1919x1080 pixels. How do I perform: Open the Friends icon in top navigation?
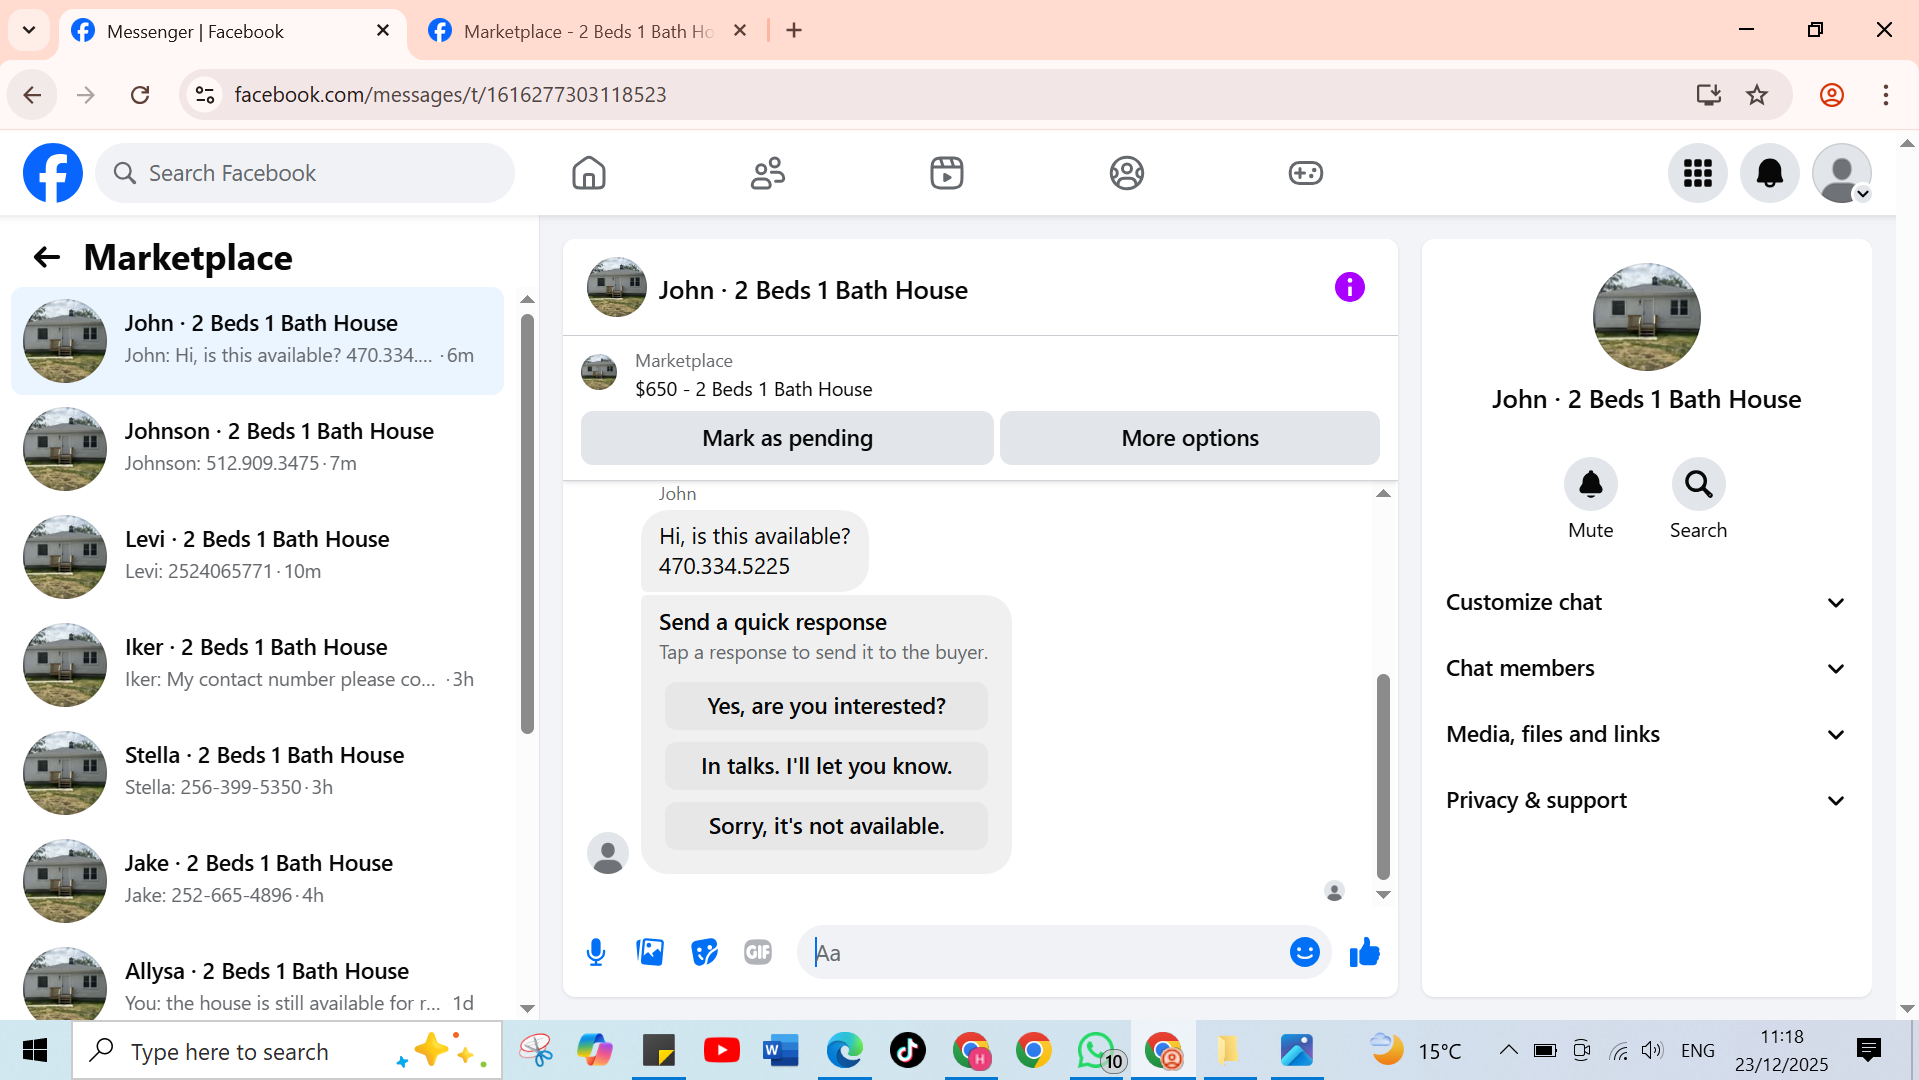pos(768,173)
